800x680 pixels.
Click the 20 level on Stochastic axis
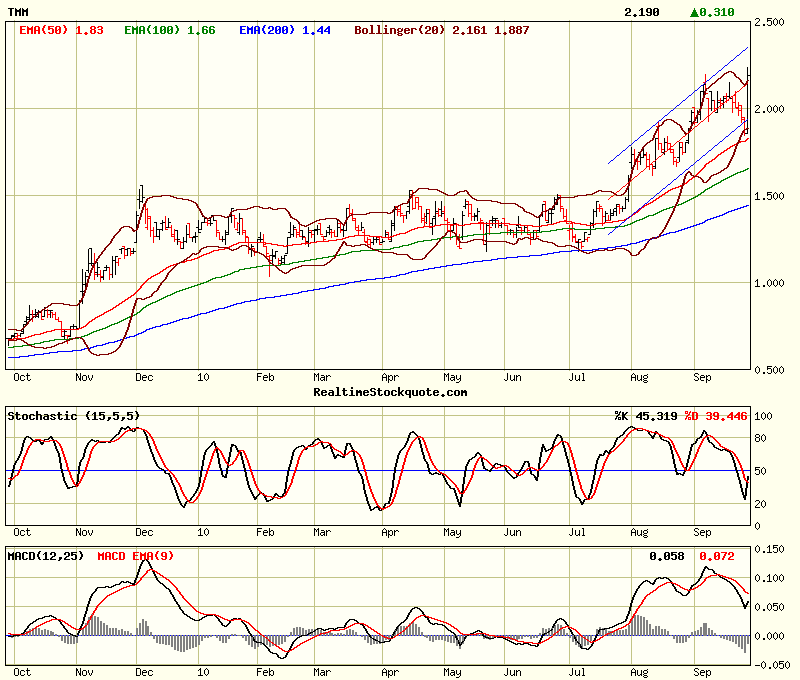pyautogui.click(x=760, y=504)
